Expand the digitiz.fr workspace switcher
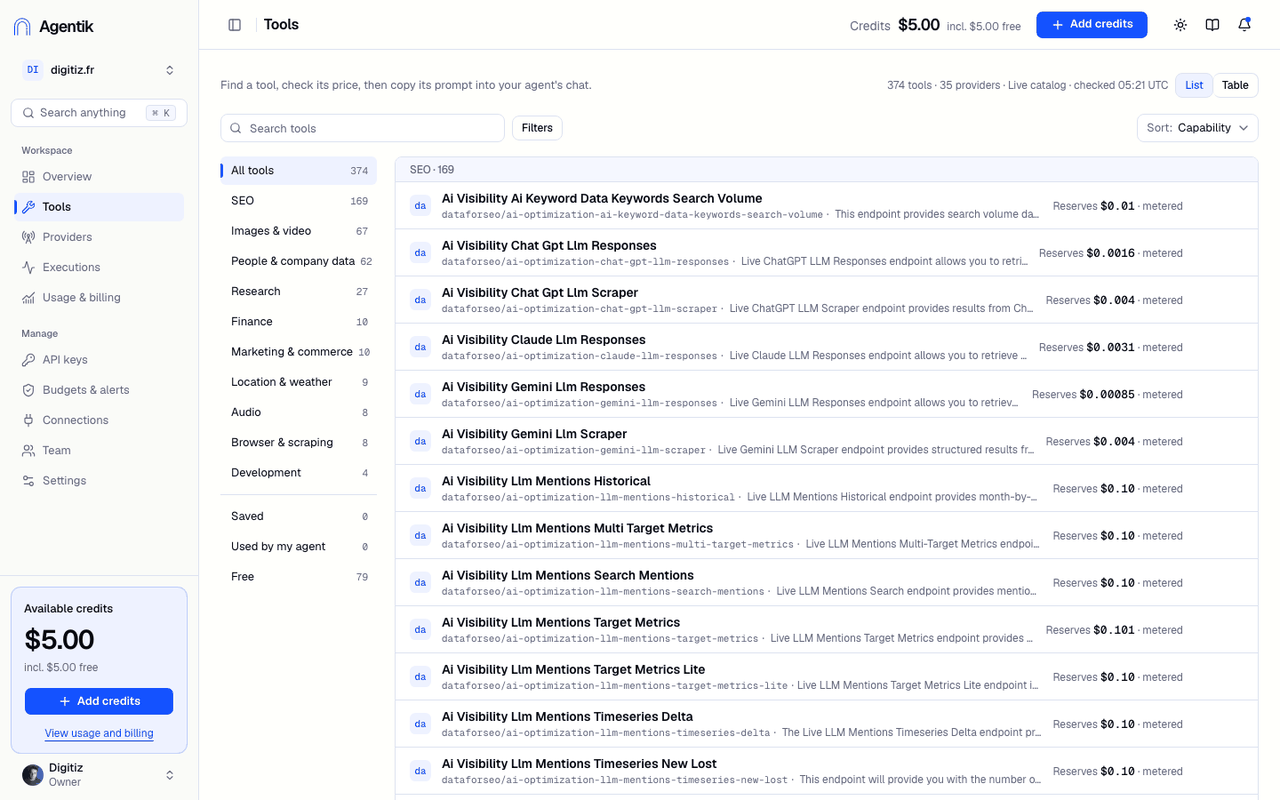Viewport: 1280px width, 800px height. click(99, 70)
